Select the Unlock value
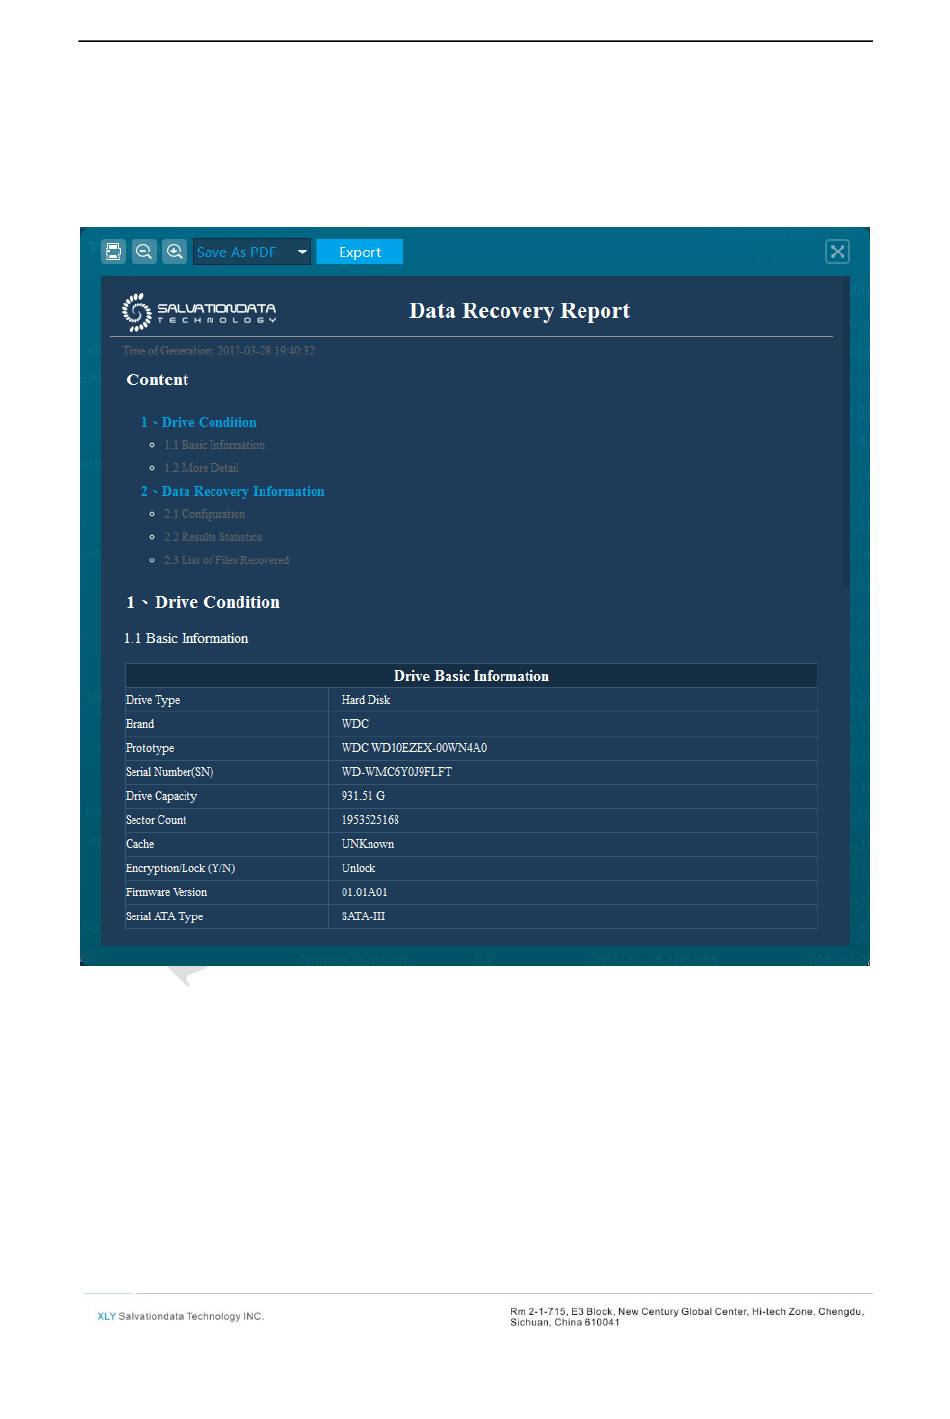Viewport: 950px width, 1419px height. 358,868
